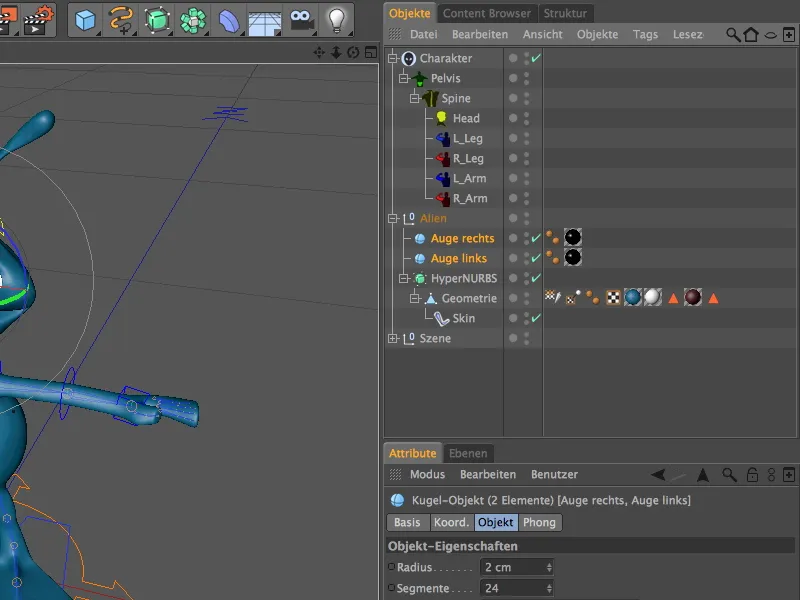This screenshot has height=600, width=800.
Task: Open the Datei menu
Action: [423, 35]
